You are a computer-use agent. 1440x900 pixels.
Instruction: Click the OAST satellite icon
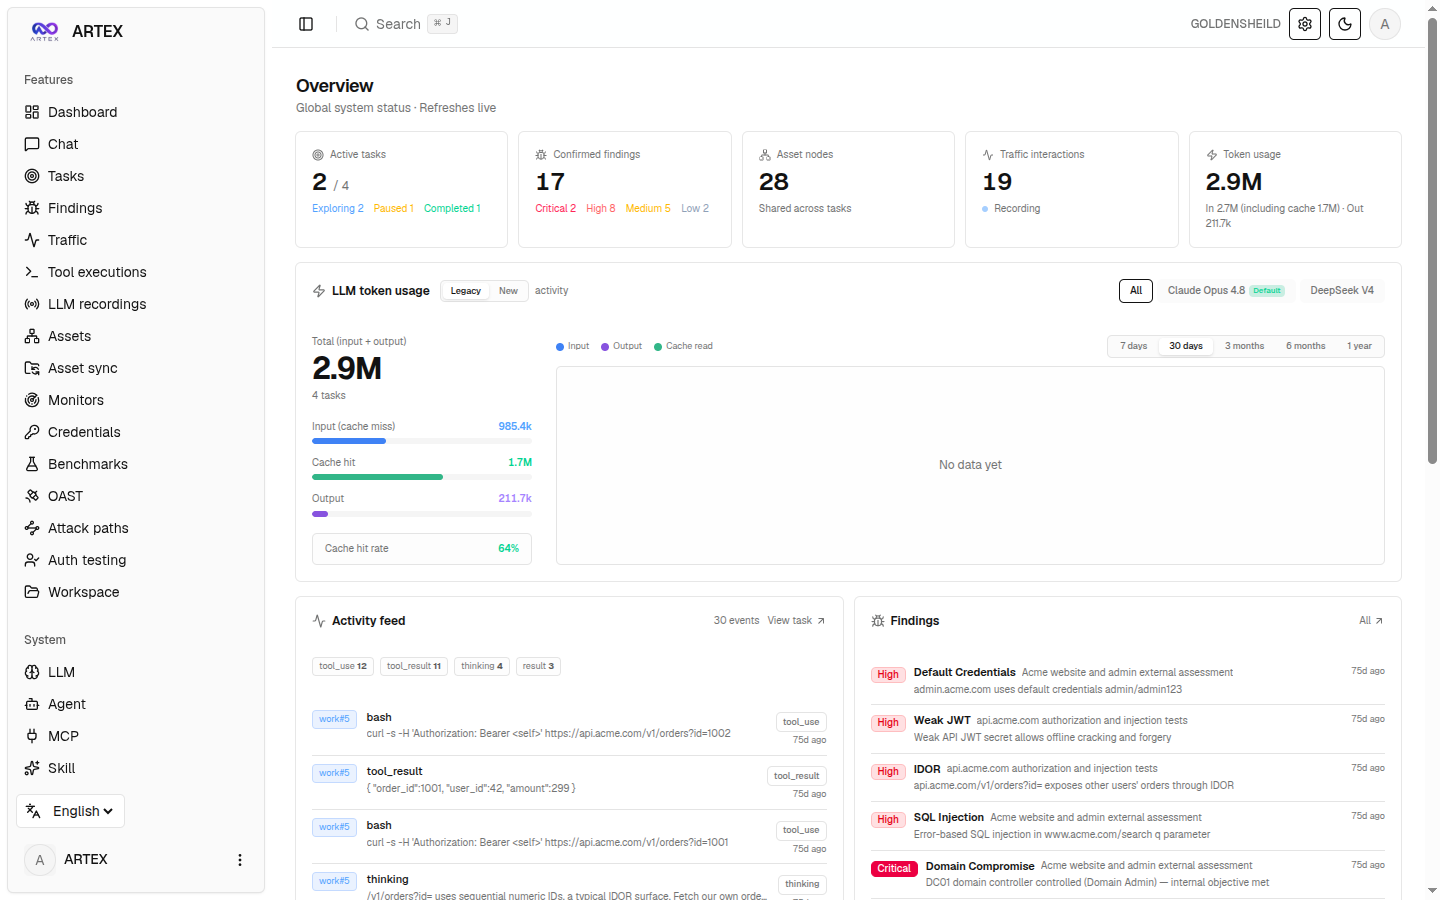(32, 496)
